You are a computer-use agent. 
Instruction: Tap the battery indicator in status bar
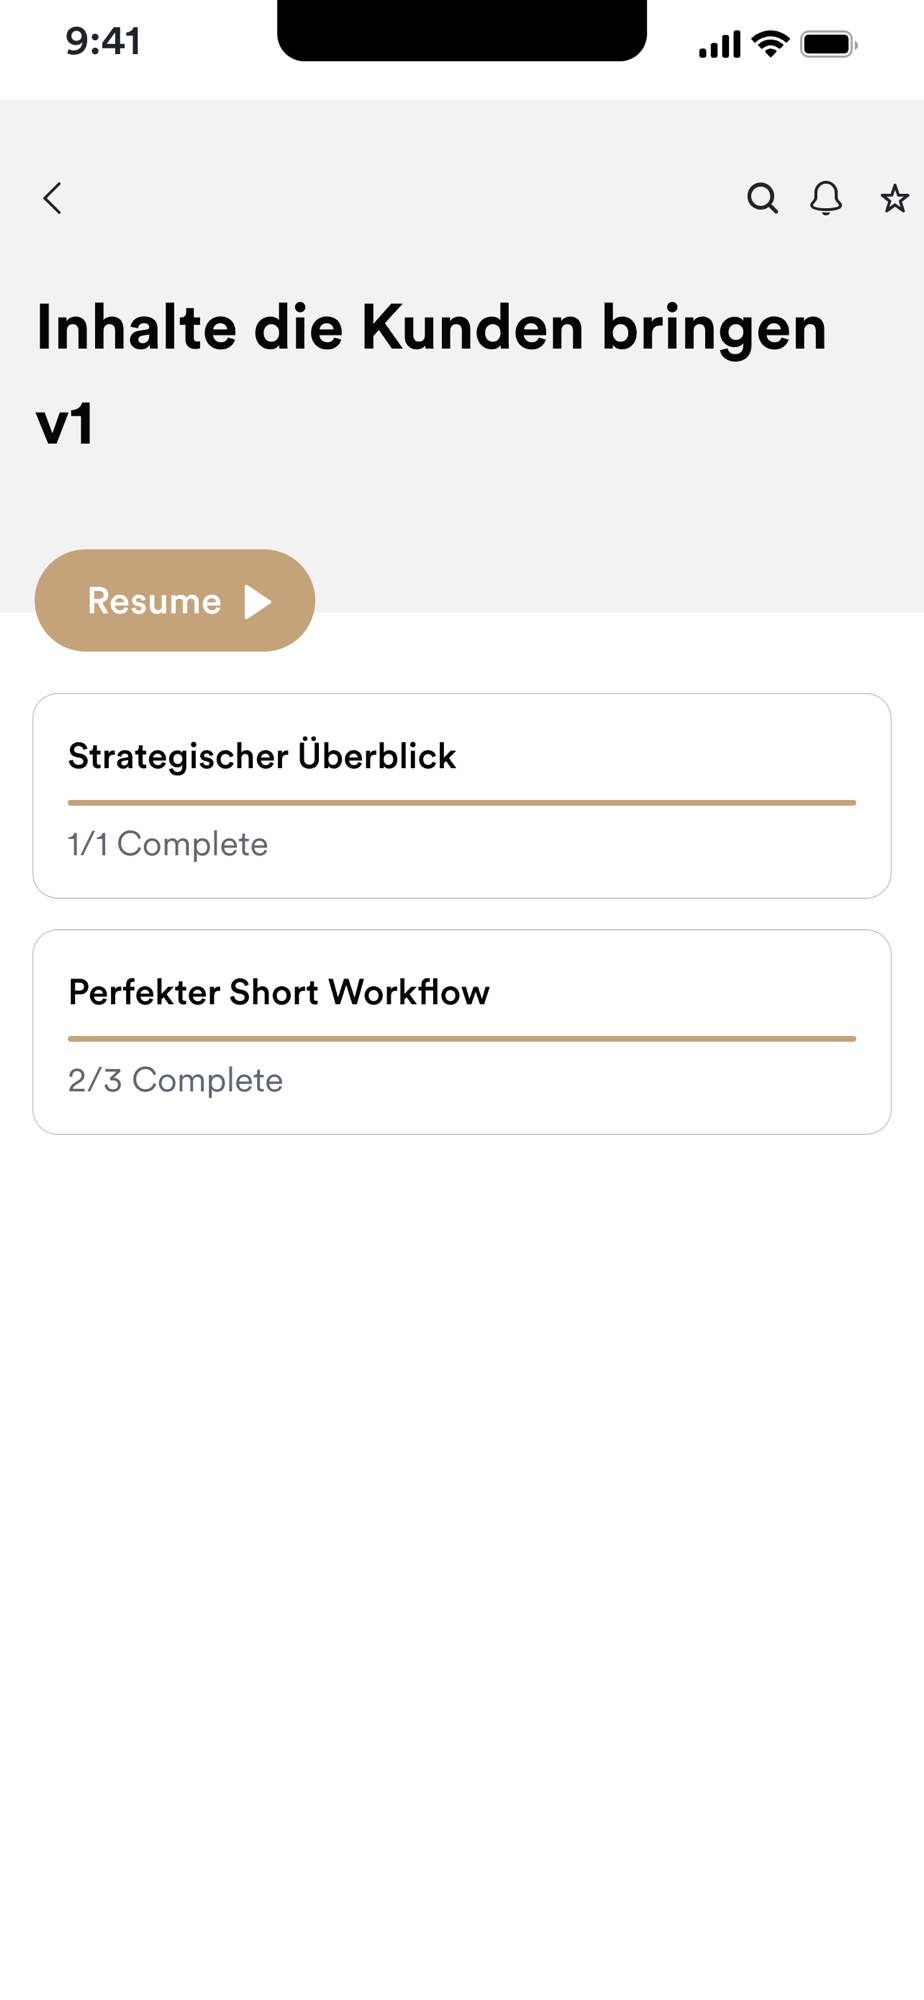(828, 44)
